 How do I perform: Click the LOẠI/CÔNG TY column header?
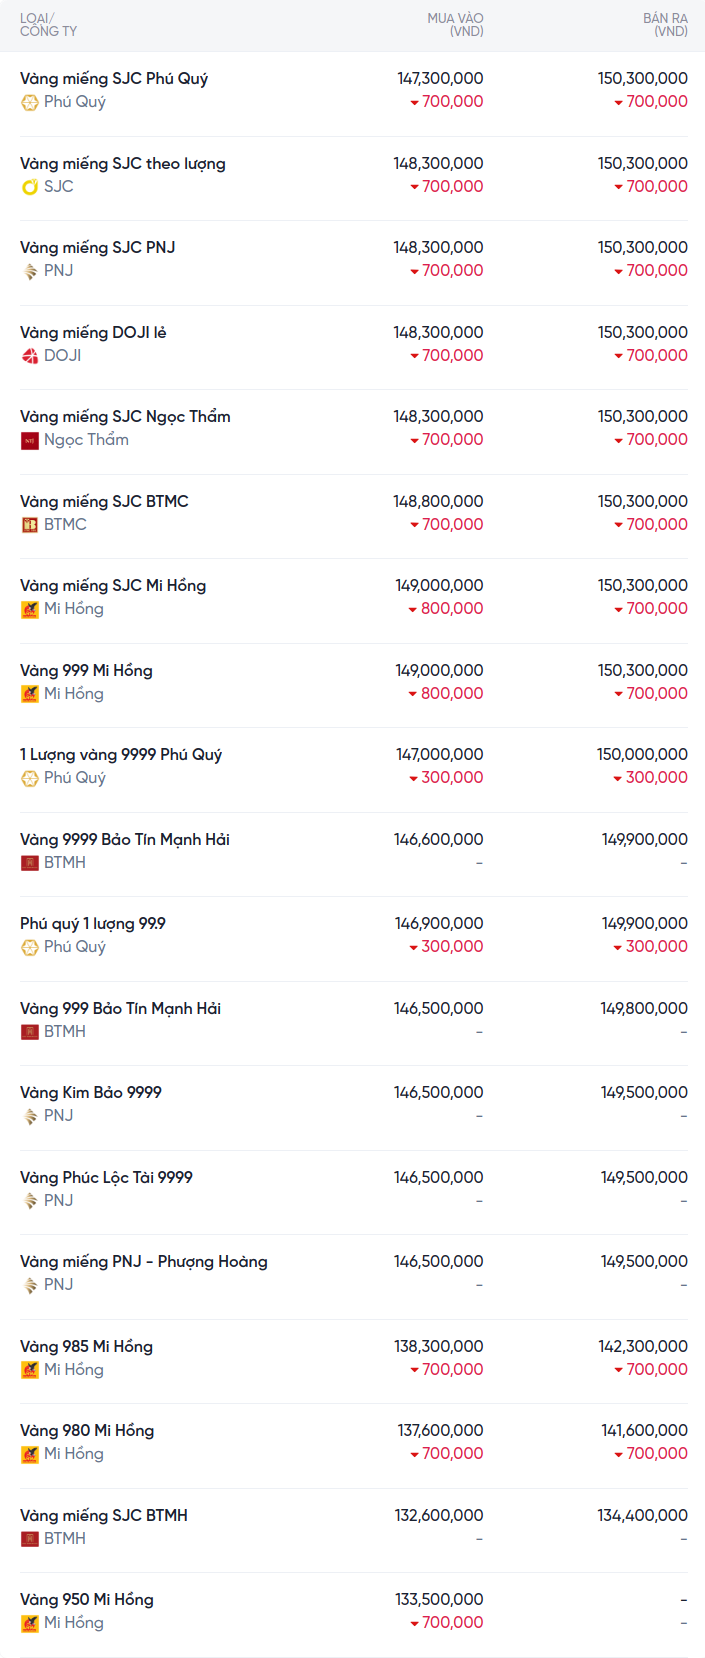click(x=48, y=25)
